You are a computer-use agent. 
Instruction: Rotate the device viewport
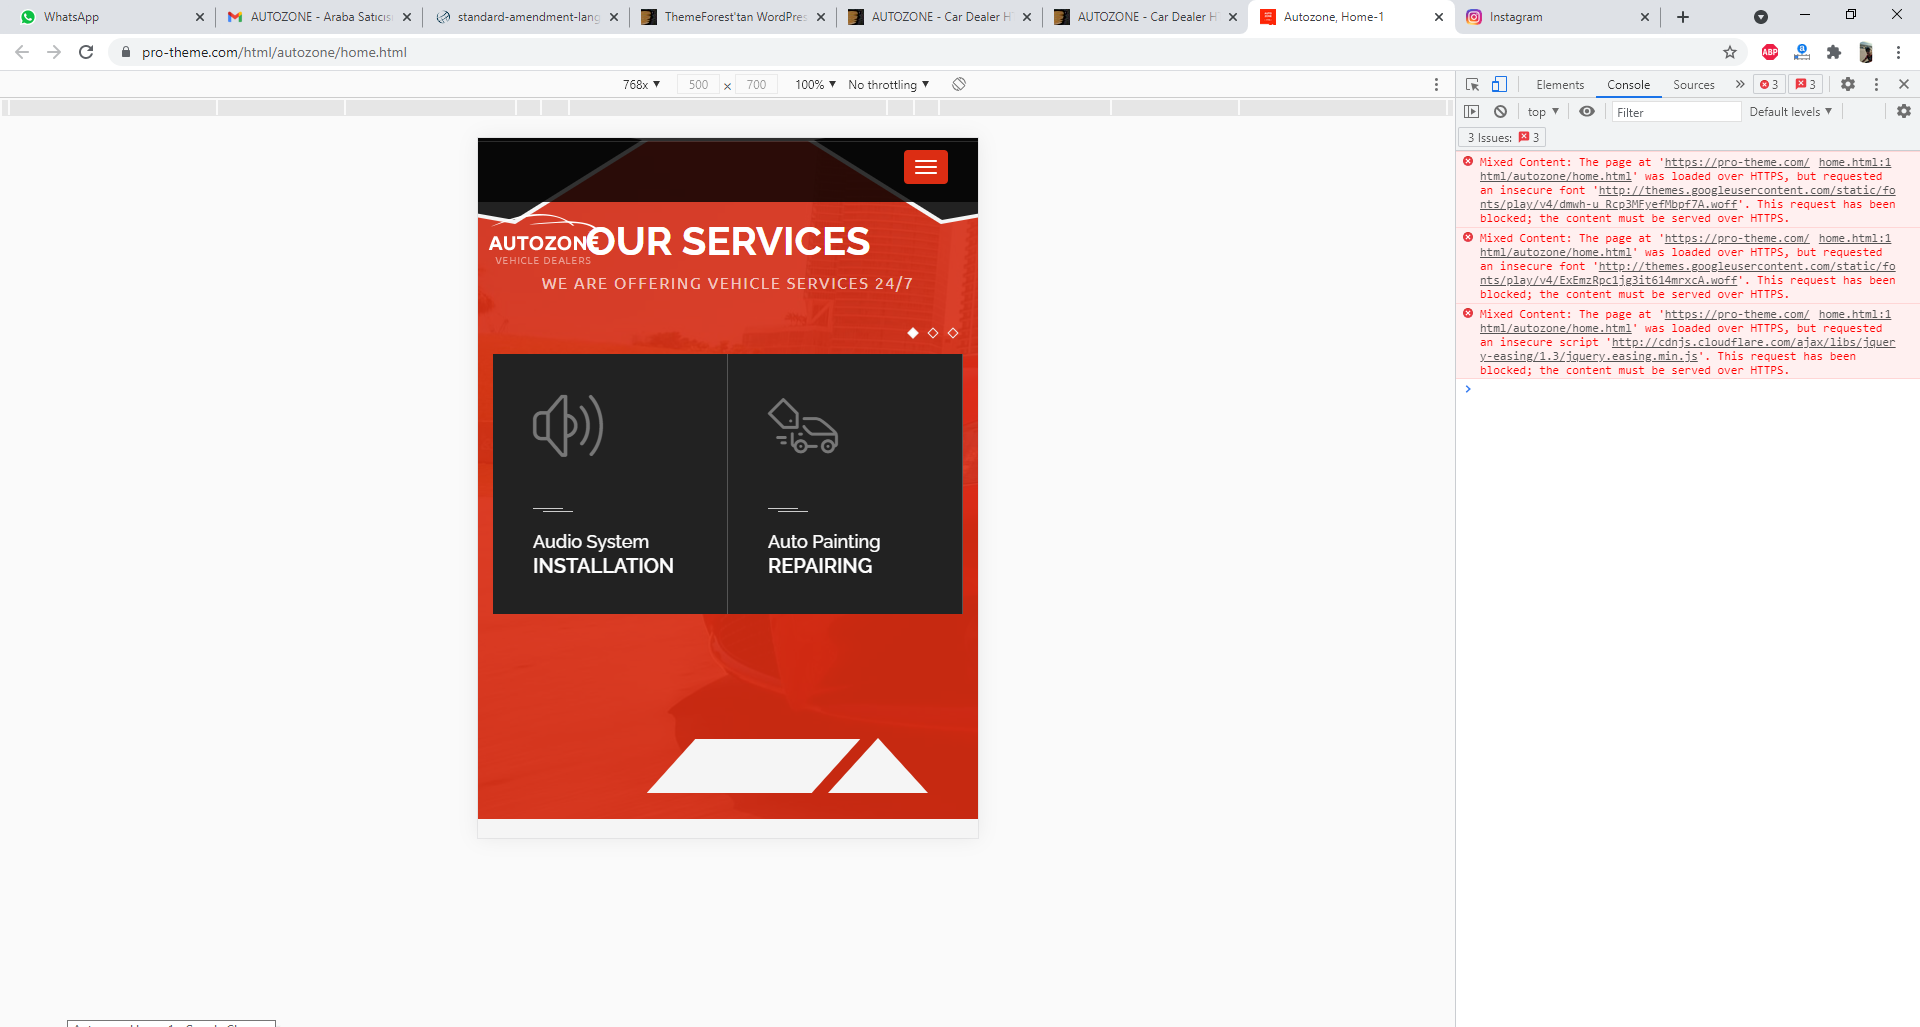(x=959, y=85)
